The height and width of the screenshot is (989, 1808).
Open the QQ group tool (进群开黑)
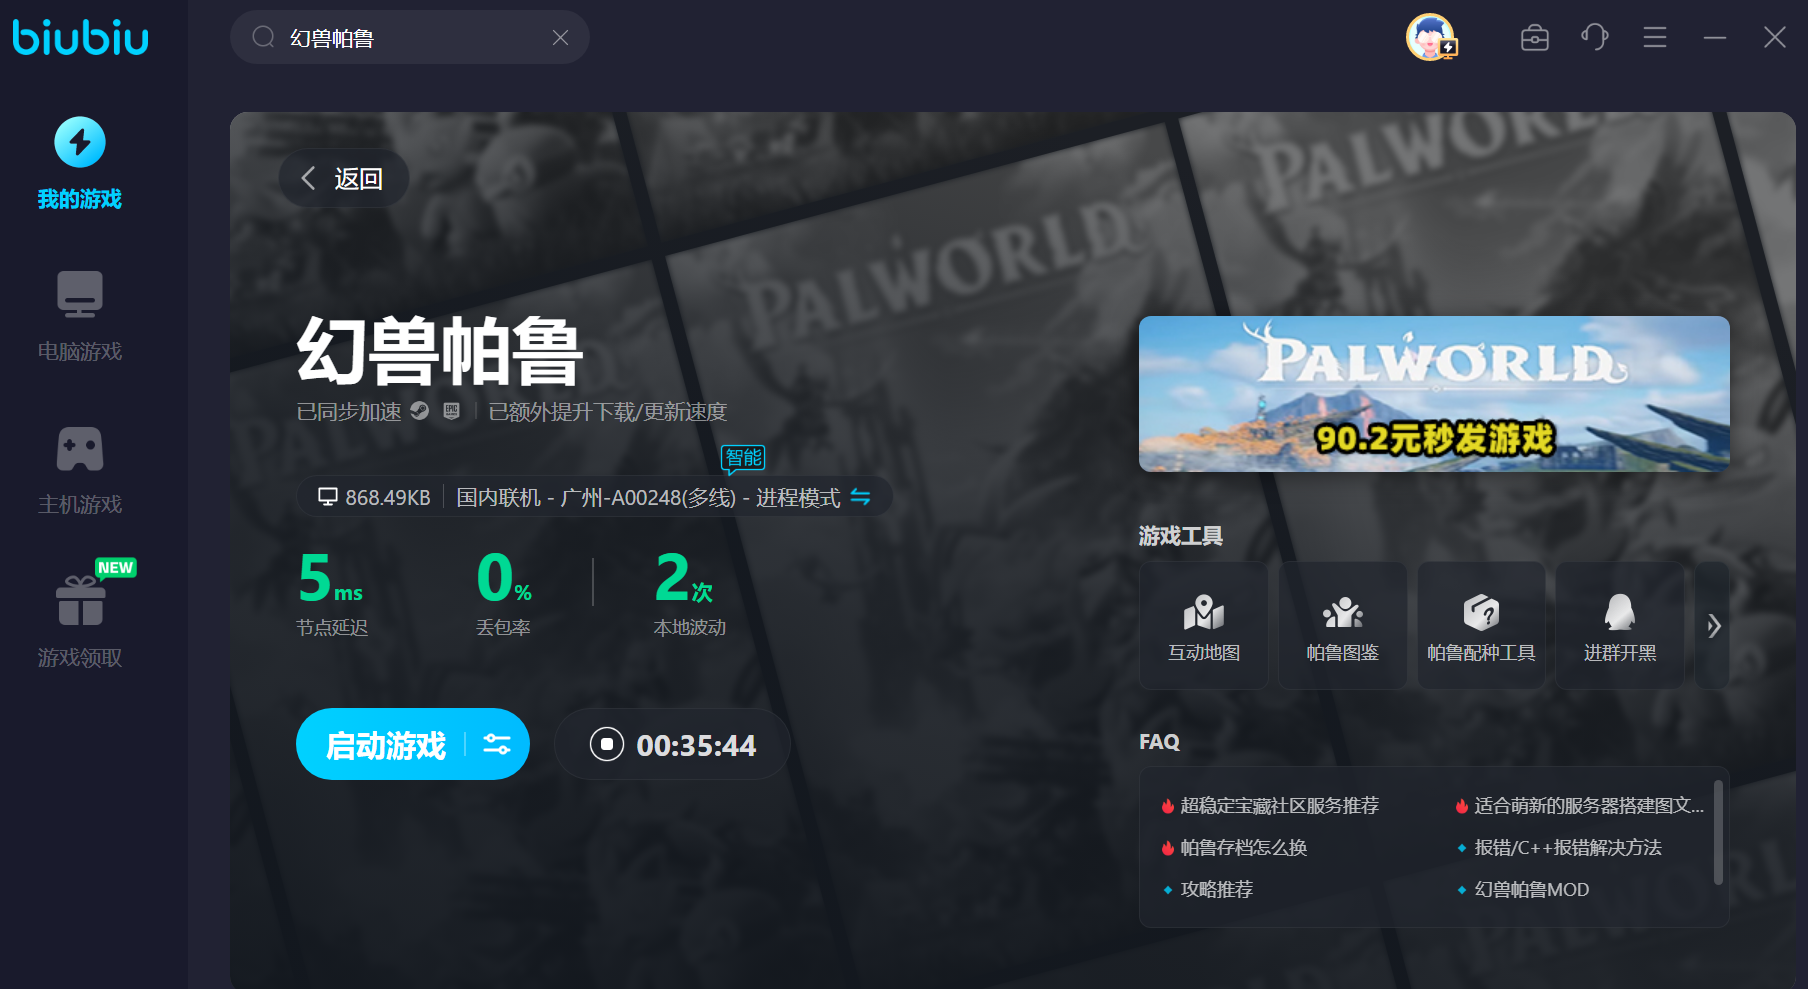(1619, 626)
